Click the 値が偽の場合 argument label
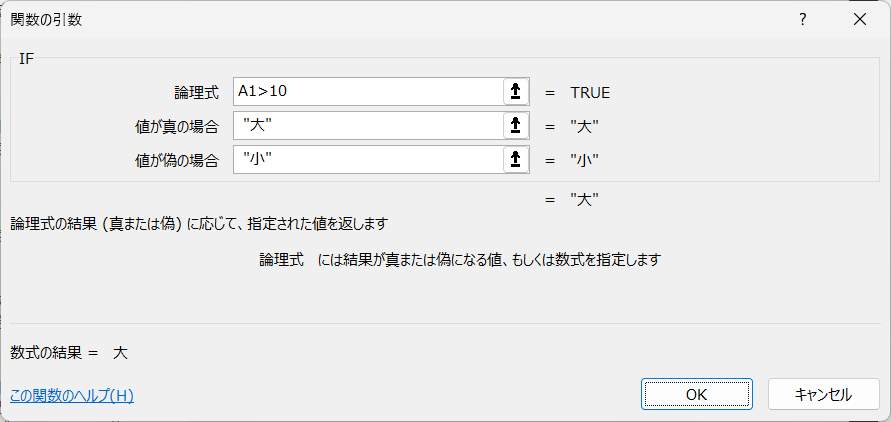The height and width of the screenshot is (422, 891). [176, 161]
